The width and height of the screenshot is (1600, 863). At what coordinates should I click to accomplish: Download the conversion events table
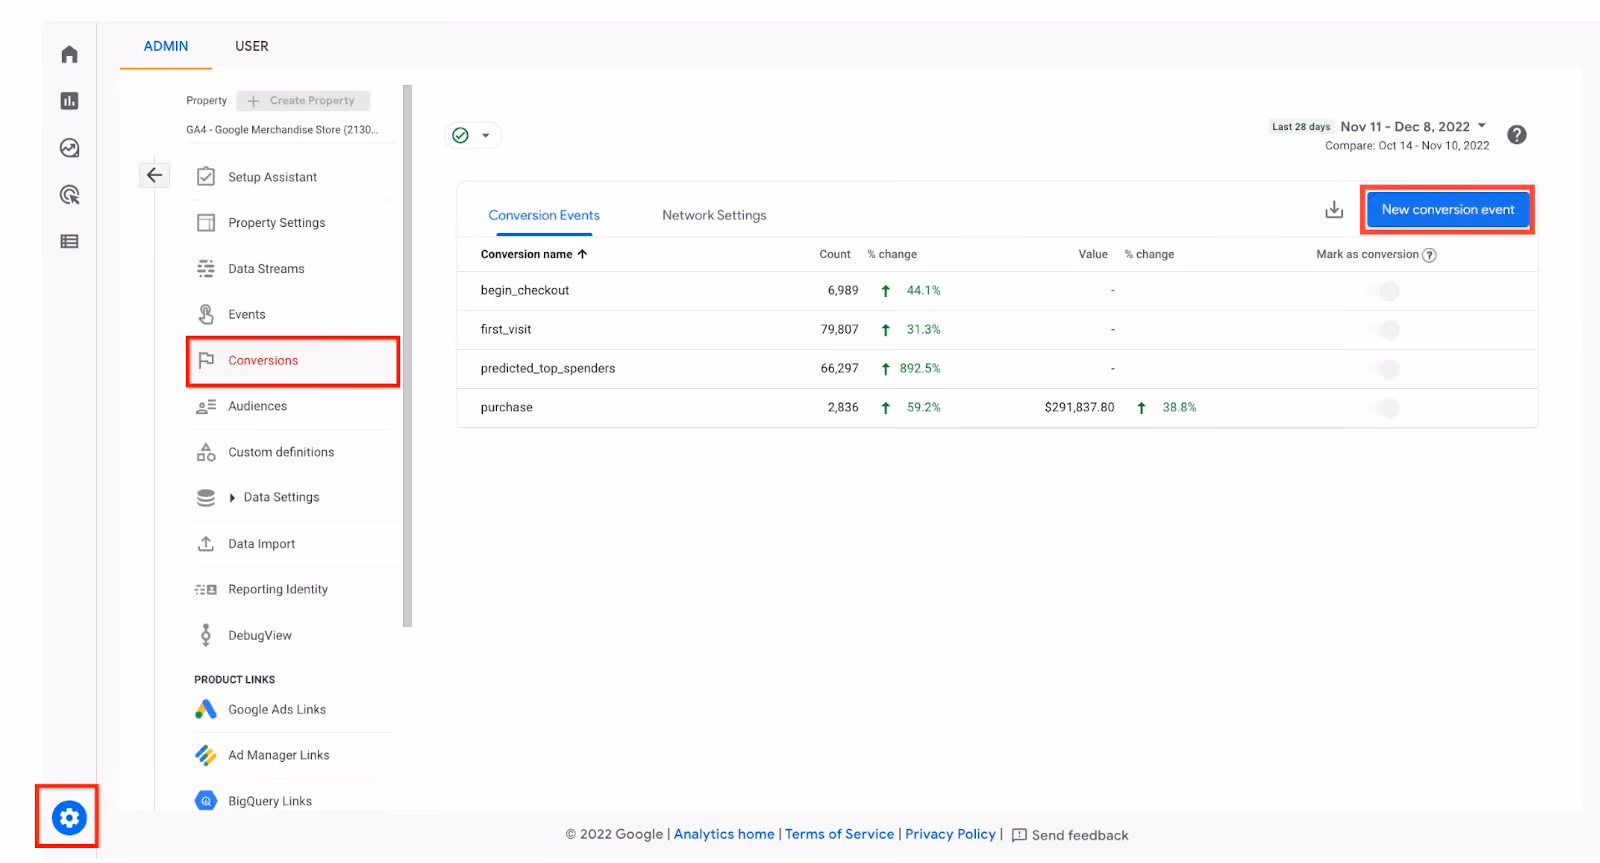point(1334,210)
